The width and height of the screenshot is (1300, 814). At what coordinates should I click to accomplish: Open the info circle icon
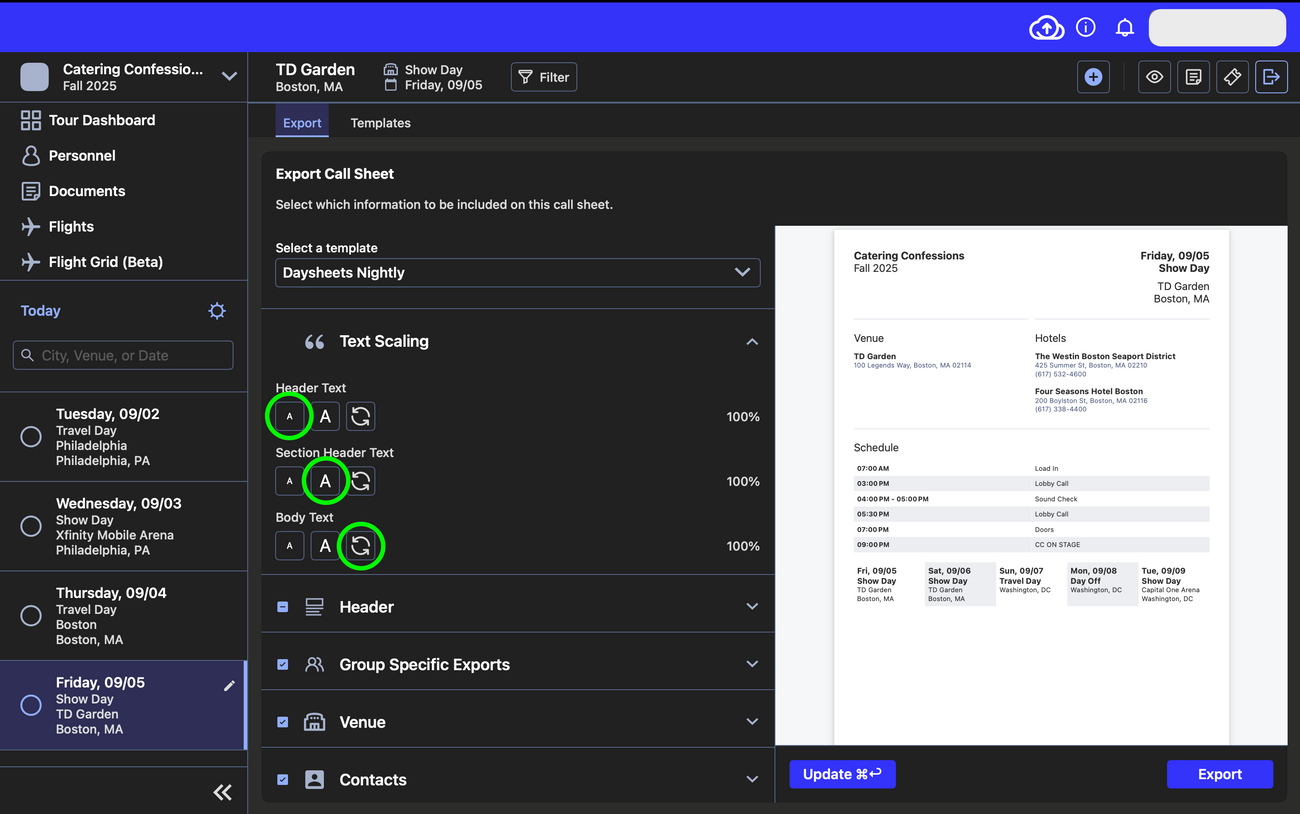point(1086,28)
